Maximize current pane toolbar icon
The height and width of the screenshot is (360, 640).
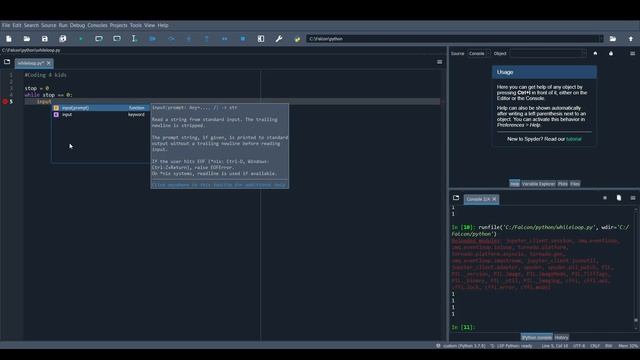pos(261,39)
